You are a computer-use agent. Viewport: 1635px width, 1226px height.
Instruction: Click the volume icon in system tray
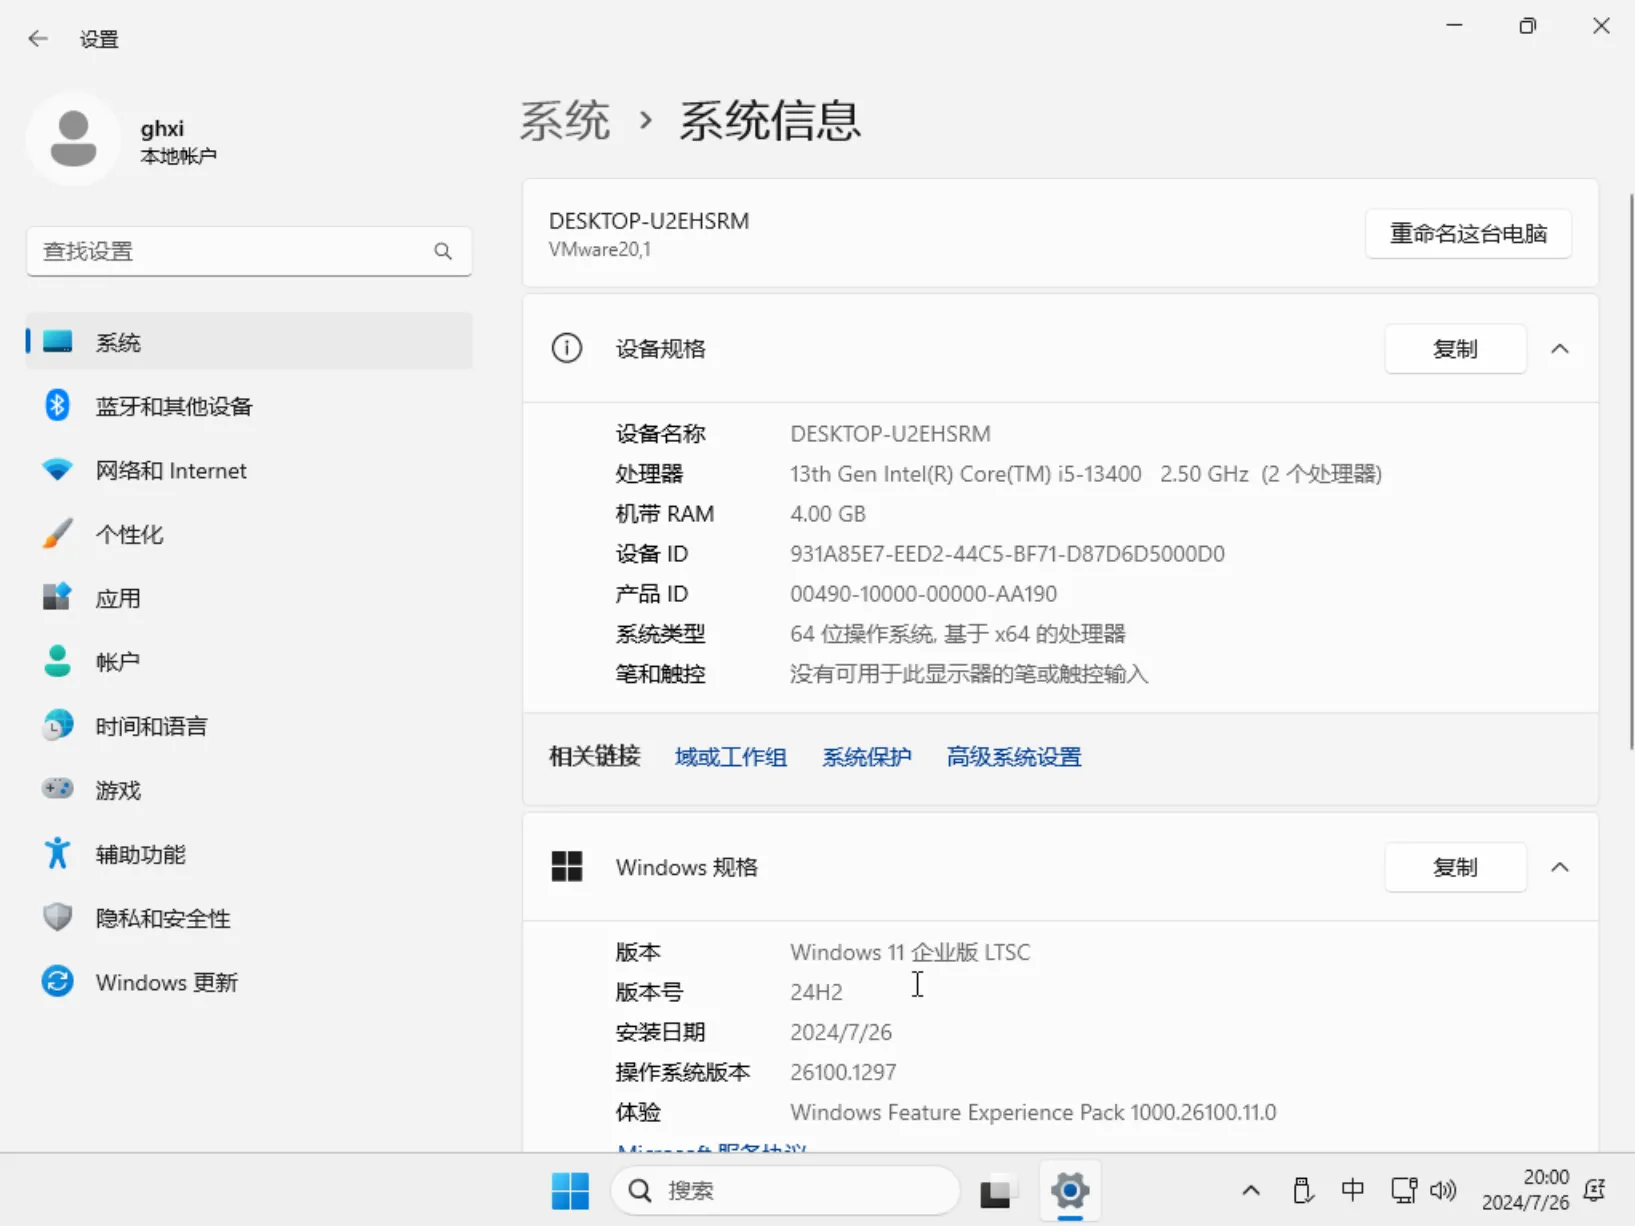(x=1443, y=1190)
